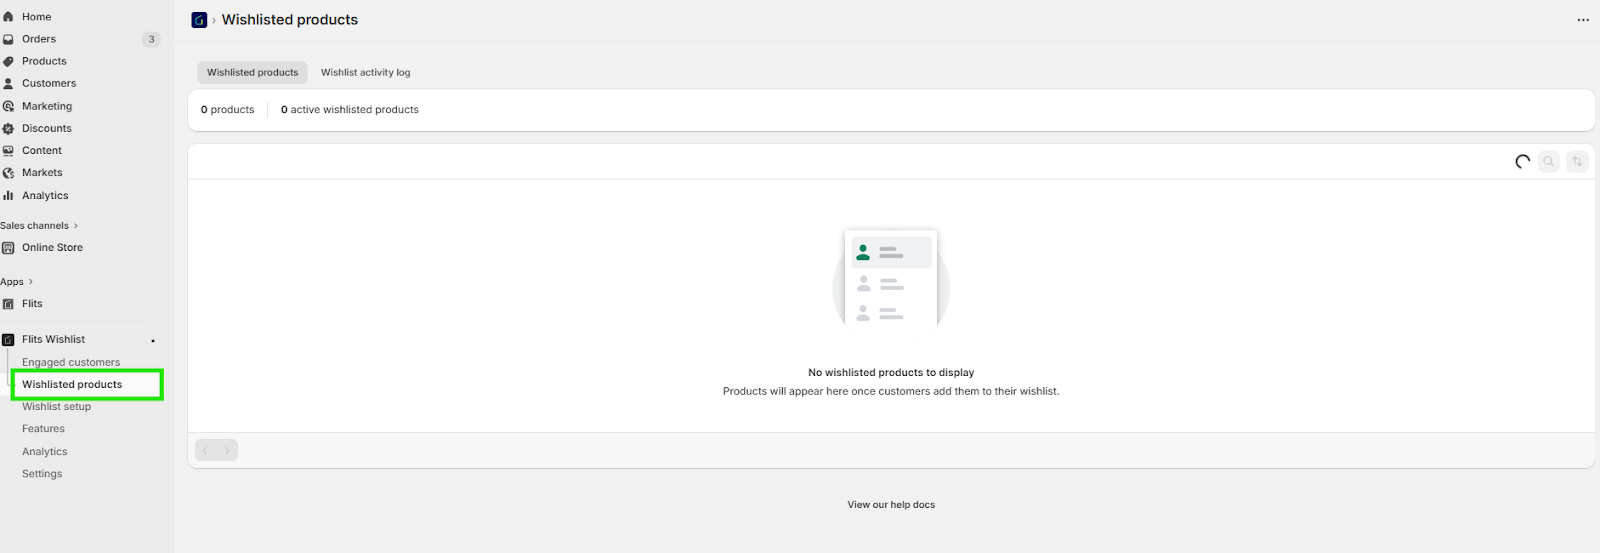Switch to Wishlist activity log tab
The height and width of the screenshot is (553, 1600).
click(365, 72)
